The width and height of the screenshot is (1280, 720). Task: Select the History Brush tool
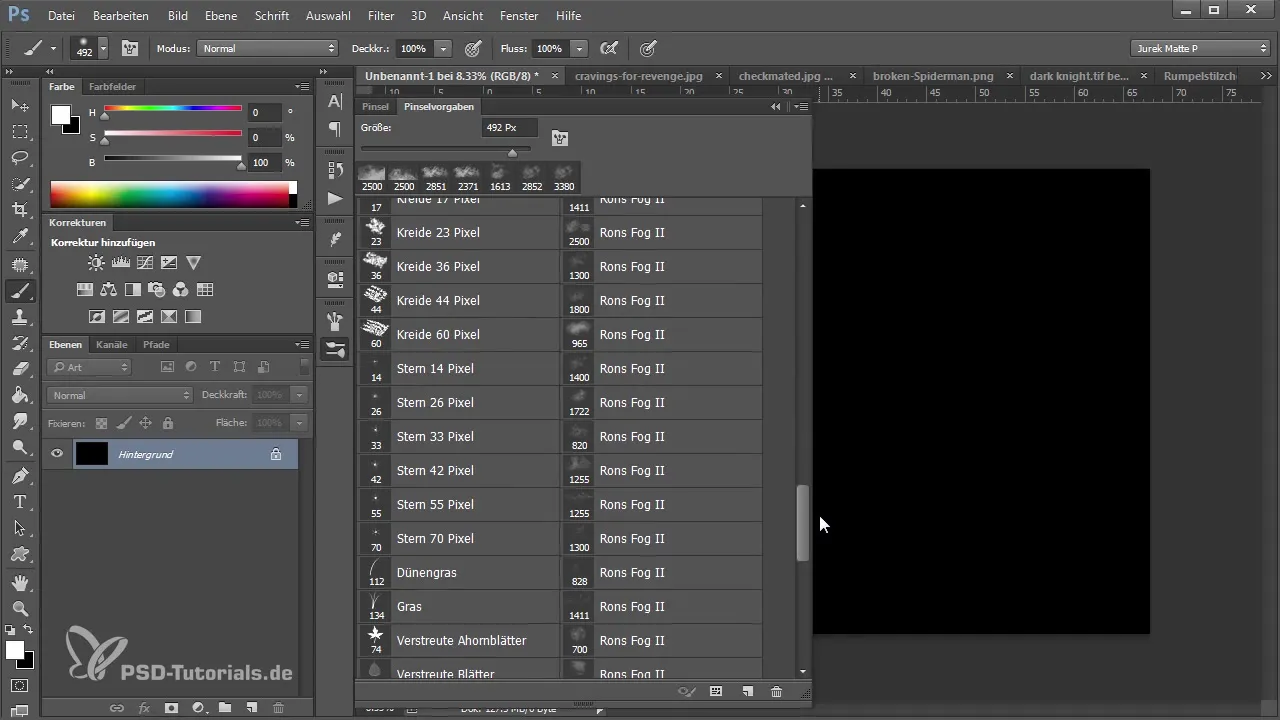click(x=20, y=343)
